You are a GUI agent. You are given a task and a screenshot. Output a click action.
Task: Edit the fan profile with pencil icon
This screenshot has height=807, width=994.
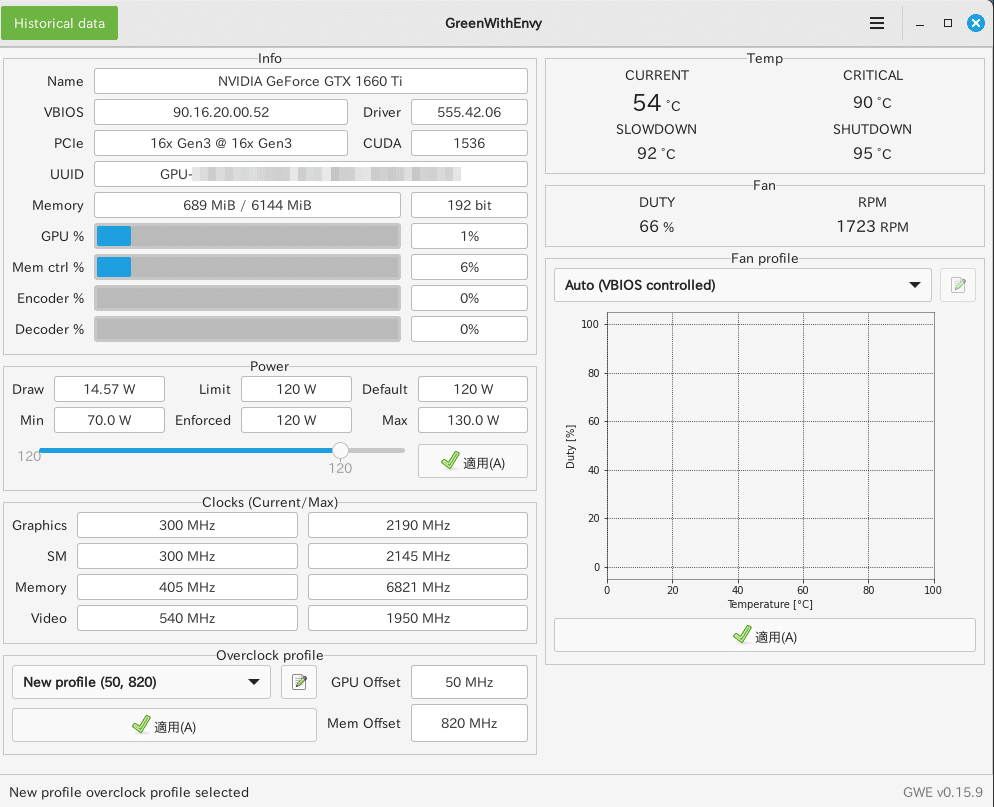tap(958, 285)
